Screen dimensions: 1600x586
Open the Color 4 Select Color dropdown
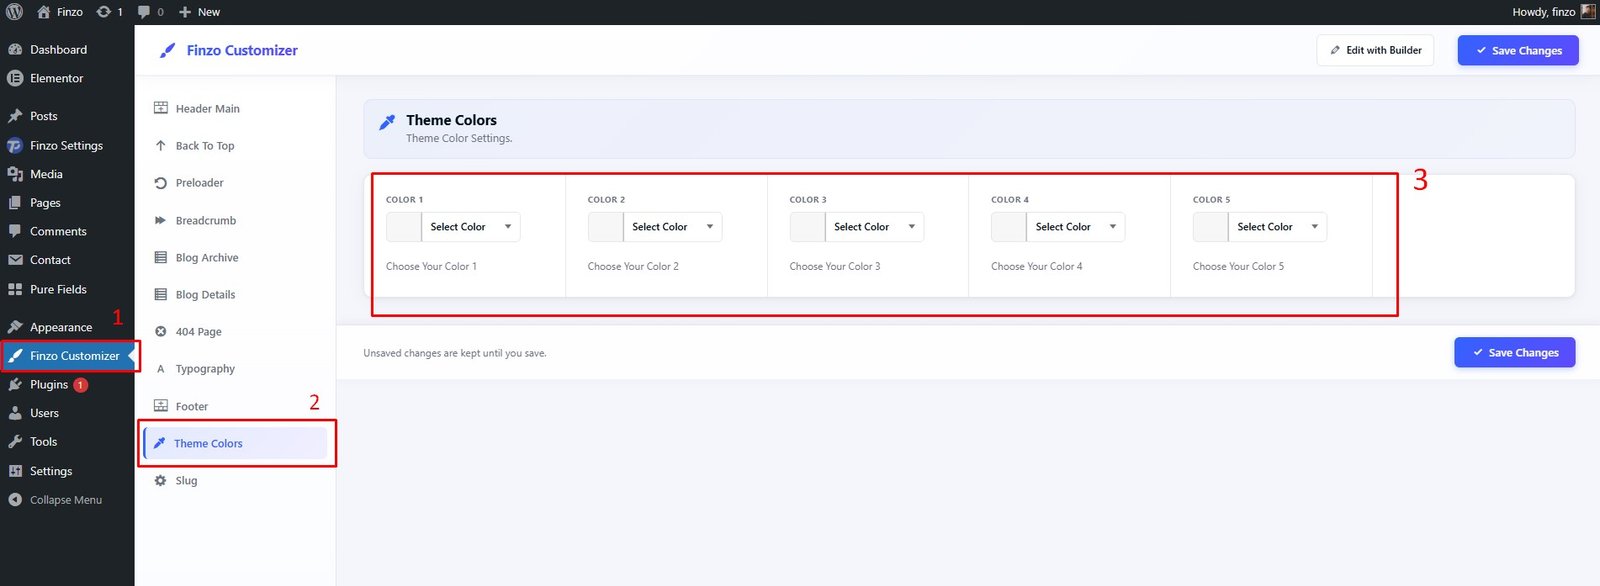[1076, 227]
